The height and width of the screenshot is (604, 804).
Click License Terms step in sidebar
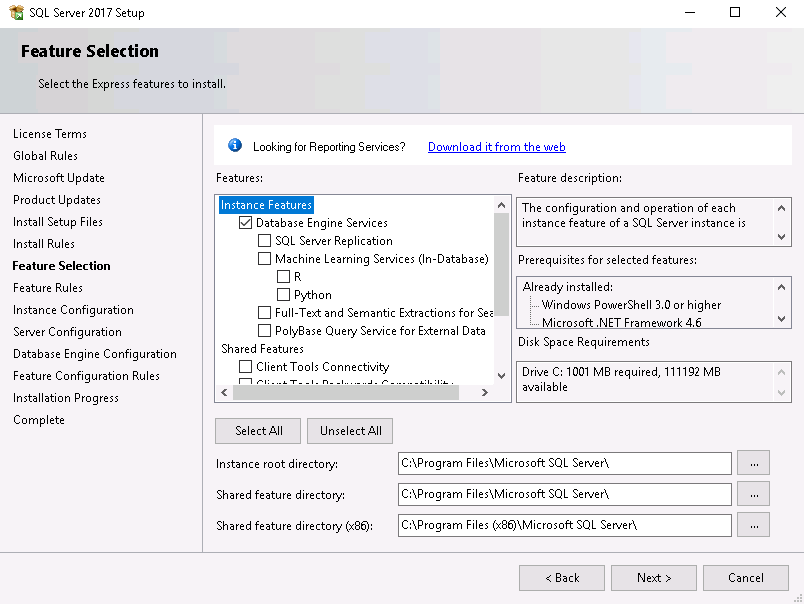50,134
